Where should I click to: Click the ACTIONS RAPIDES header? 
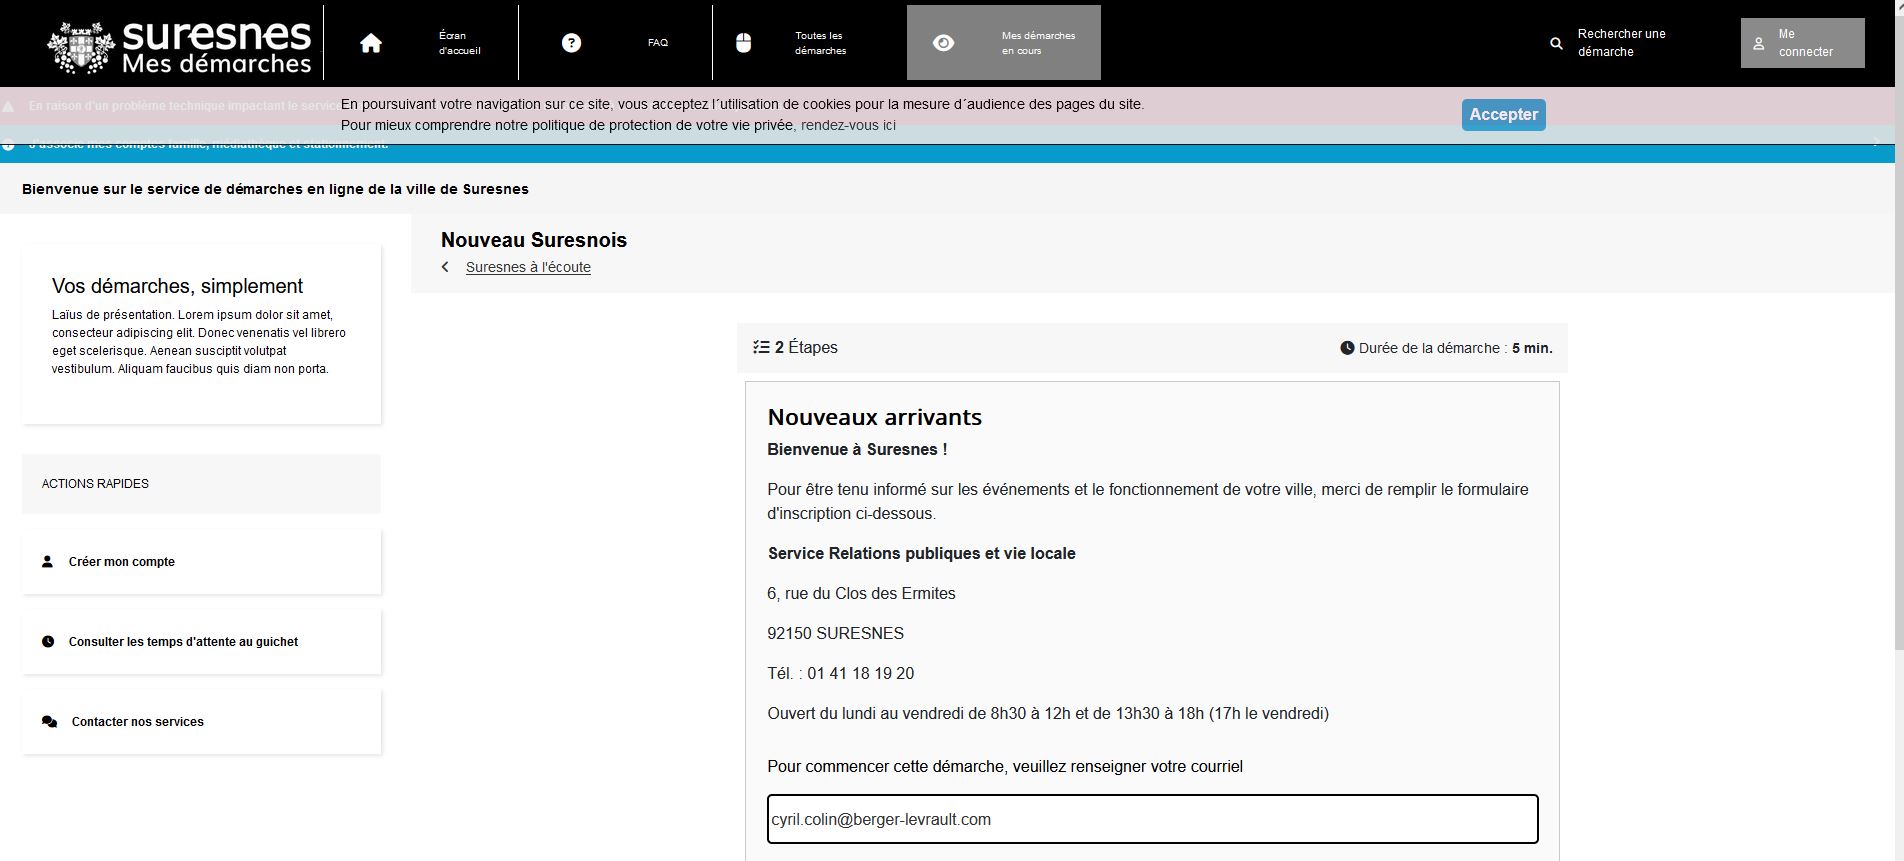click(x=201, y=484)
